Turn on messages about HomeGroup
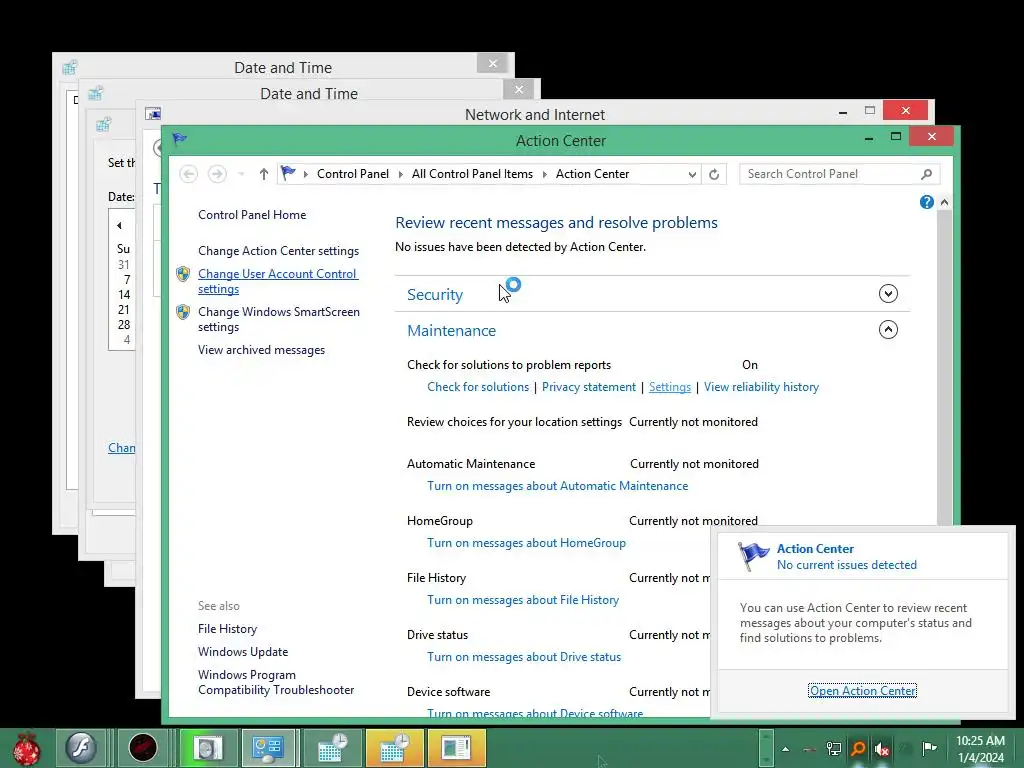This screenshot has height=768, width=1024. (x=526, y=543)
